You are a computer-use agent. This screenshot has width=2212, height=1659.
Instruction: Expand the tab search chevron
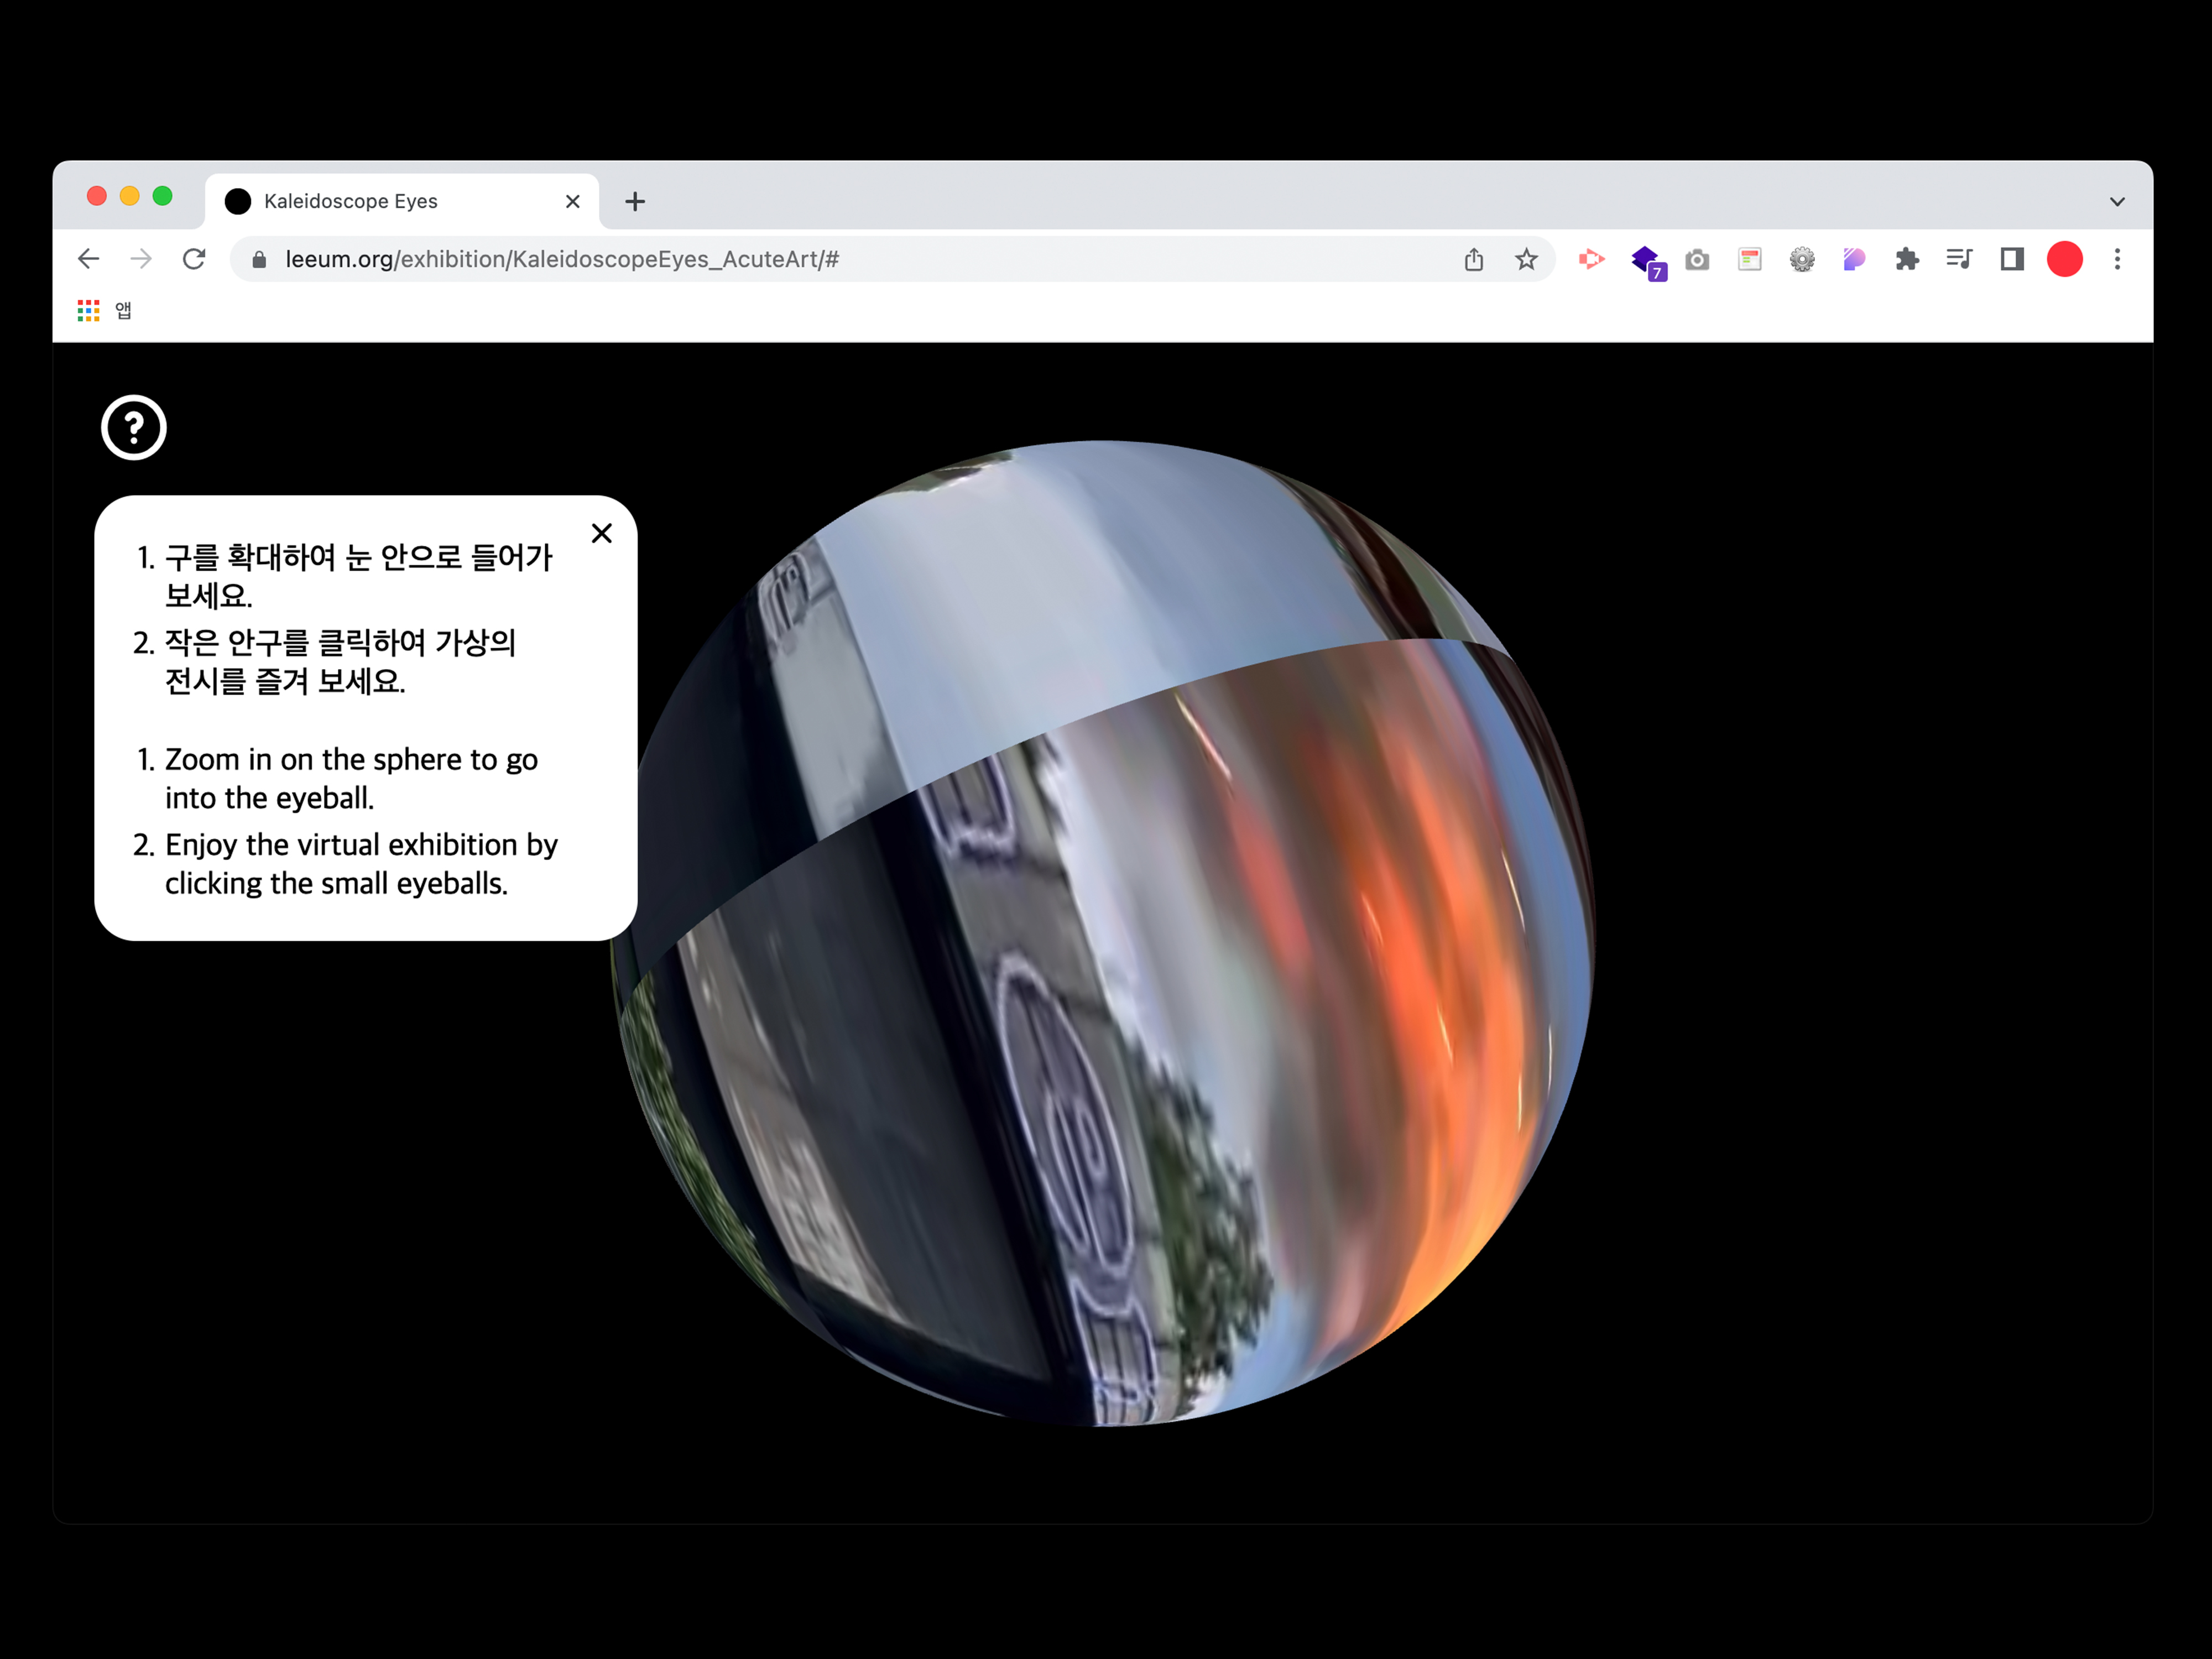pos(2116,202)
